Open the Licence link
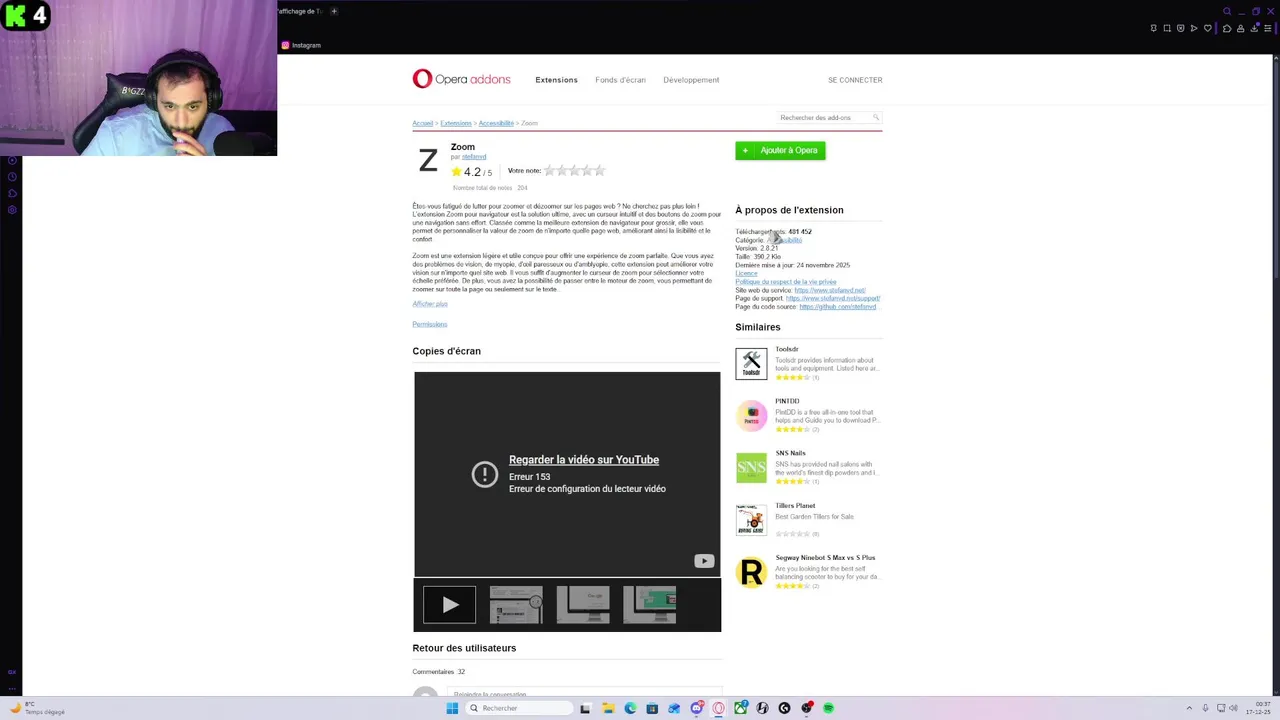The width and height of the screenshot is (1280, 720). (746, 273)
